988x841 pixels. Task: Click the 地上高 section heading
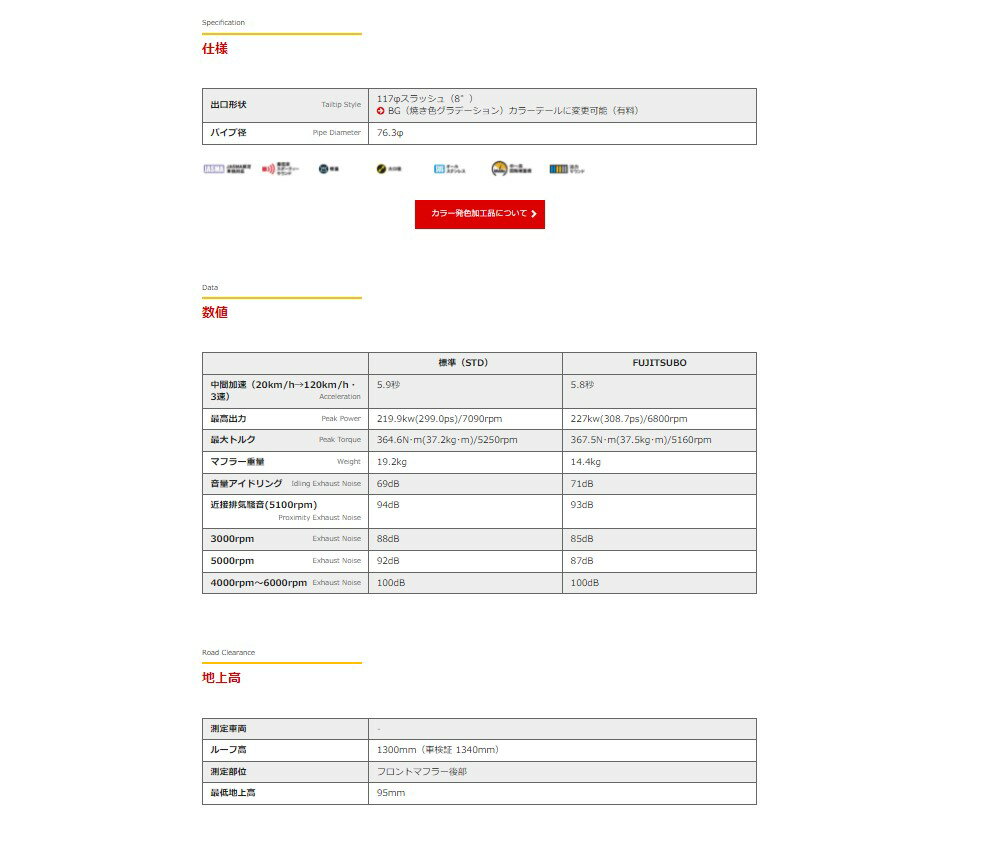click(221, 678)
